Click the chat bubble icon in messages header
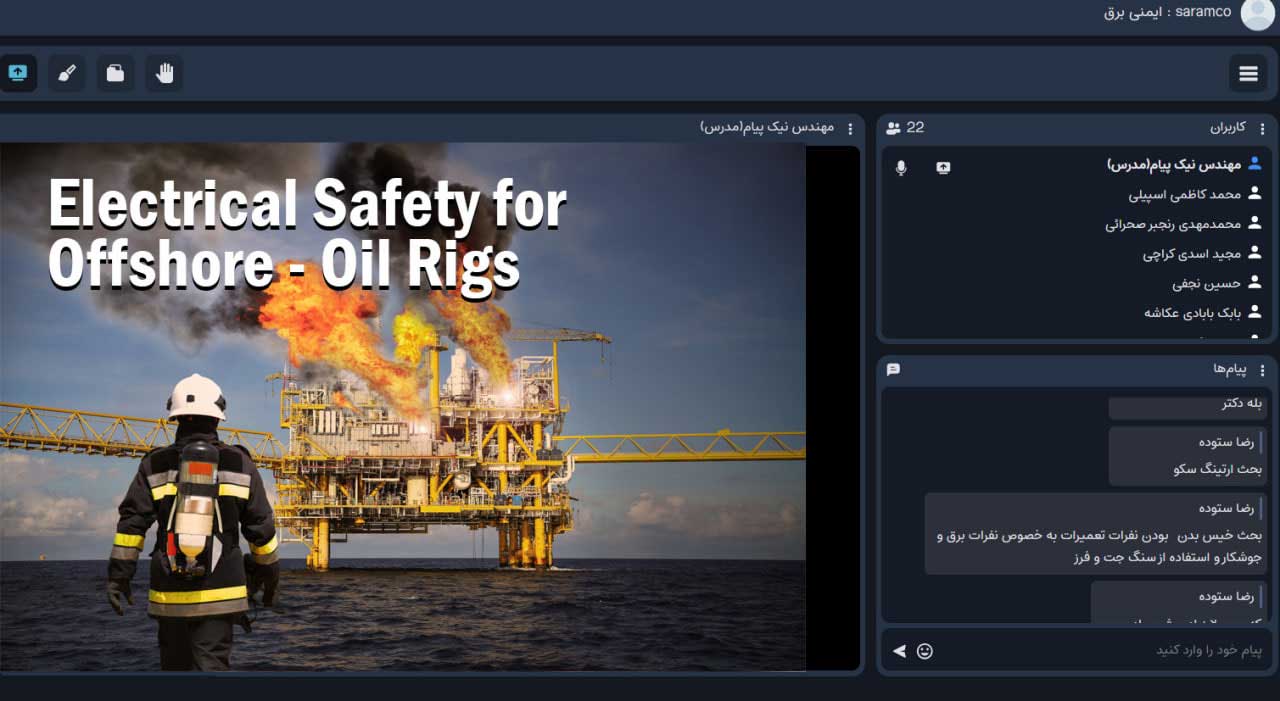 click(x=893, y=370)
